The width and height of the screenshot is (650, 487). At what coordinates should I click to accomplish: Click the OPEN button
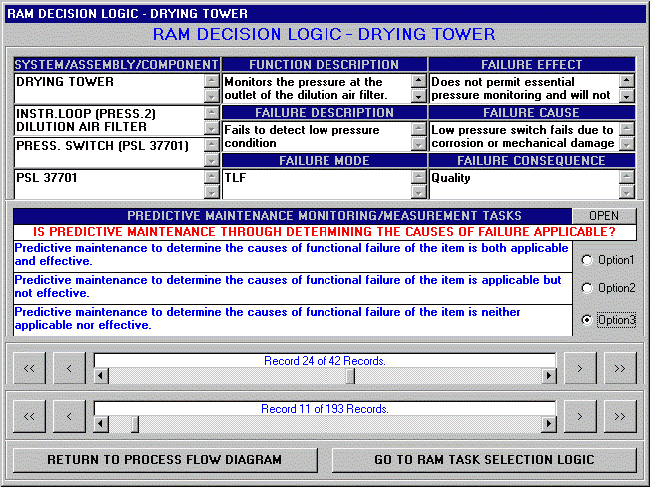604,216
